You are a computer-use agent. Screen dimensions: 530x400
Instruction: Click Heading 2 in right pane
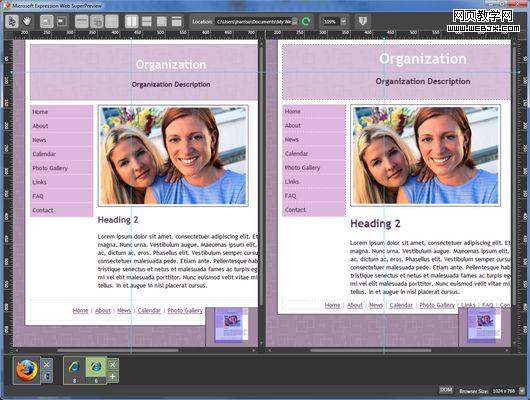[375, 223]
